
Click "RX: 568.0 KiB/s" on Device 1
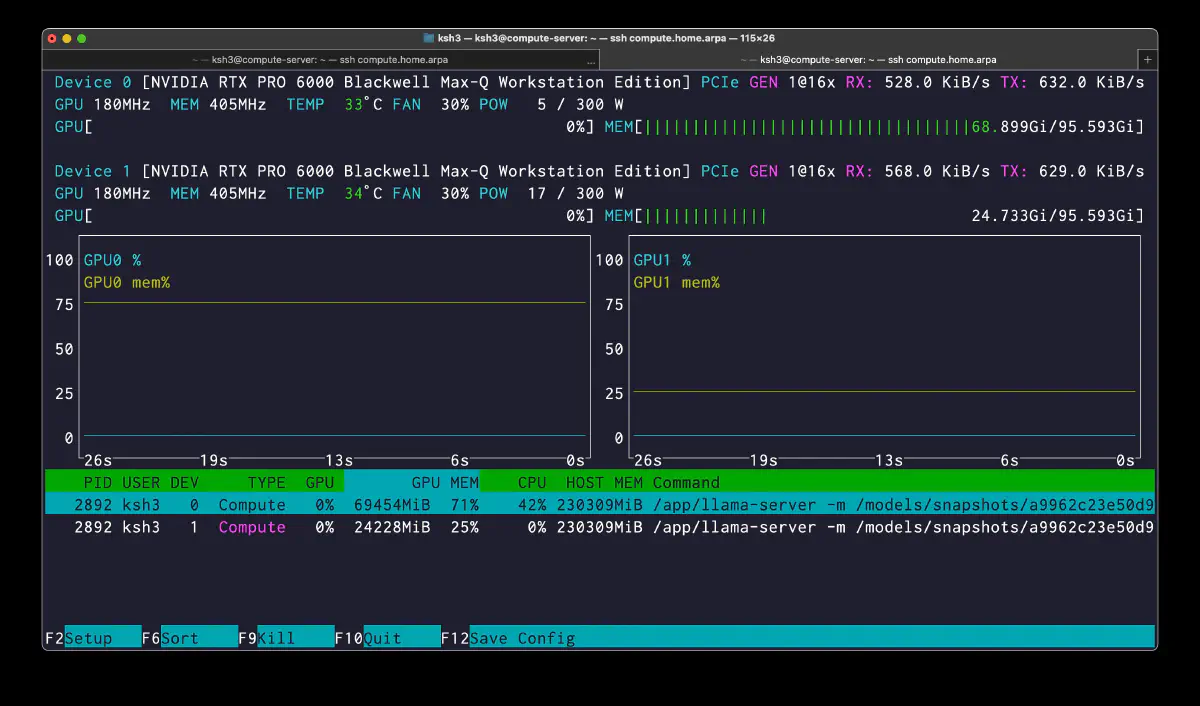(917, 171)
